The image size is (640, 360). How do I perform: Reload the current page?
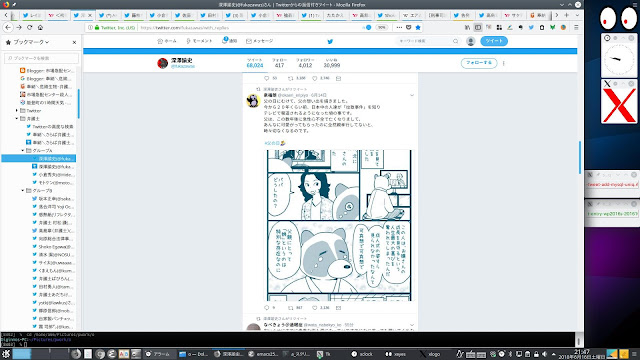coord(29,27)
